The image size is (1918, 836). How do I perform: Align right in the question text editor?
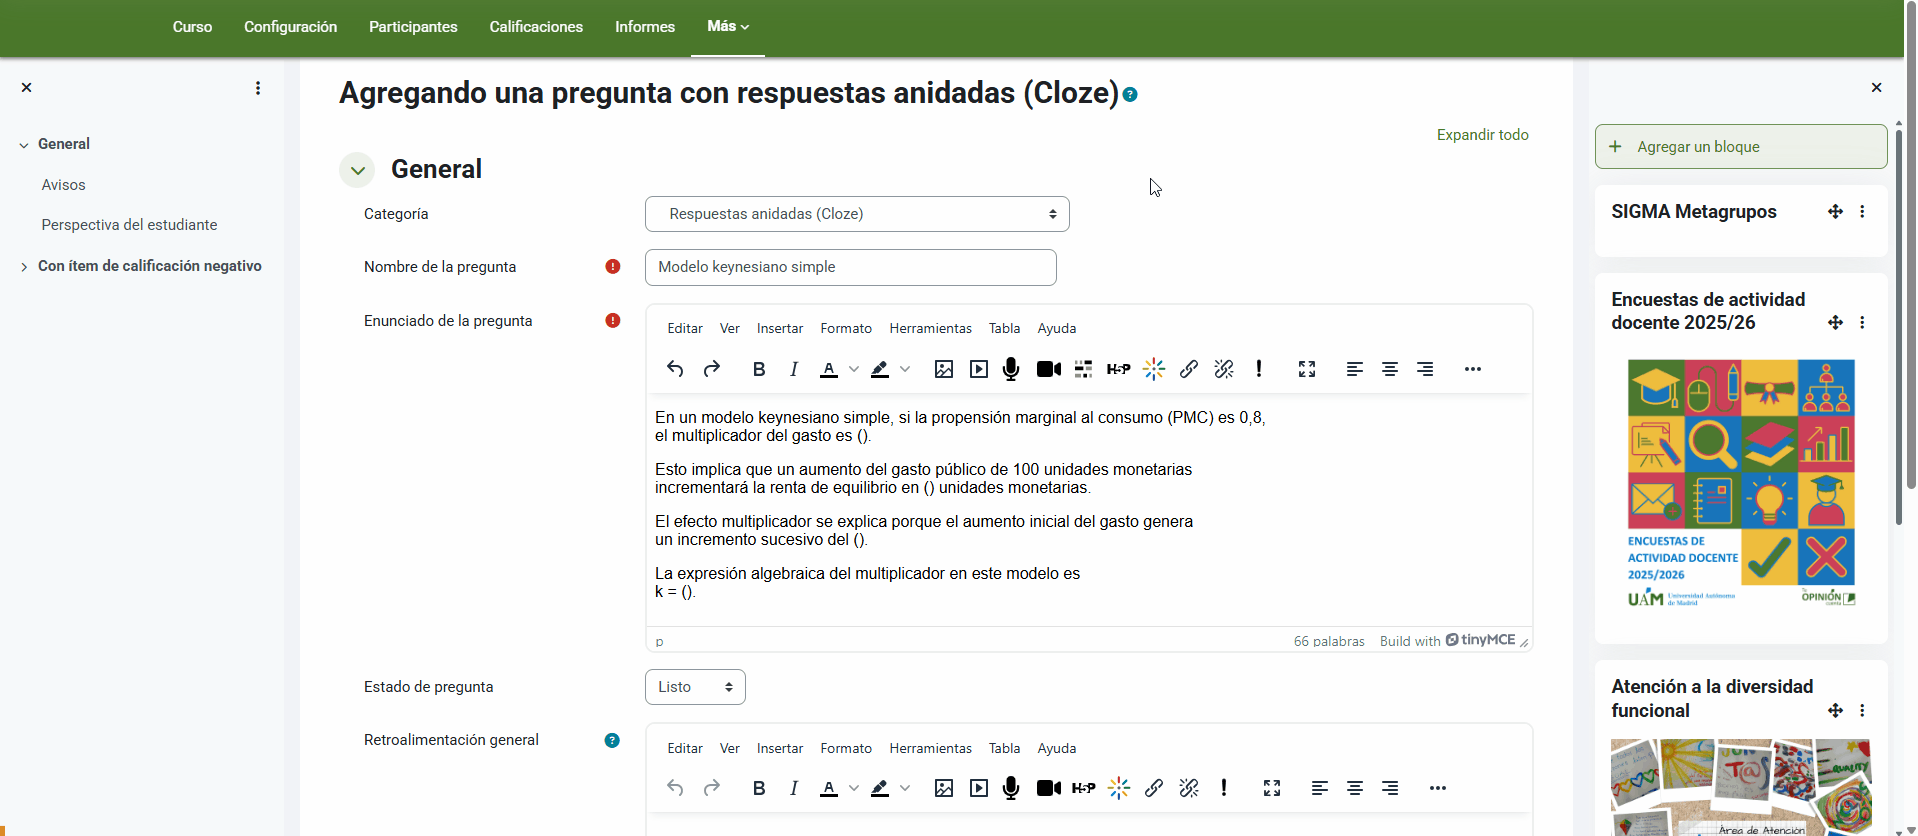1425,369
